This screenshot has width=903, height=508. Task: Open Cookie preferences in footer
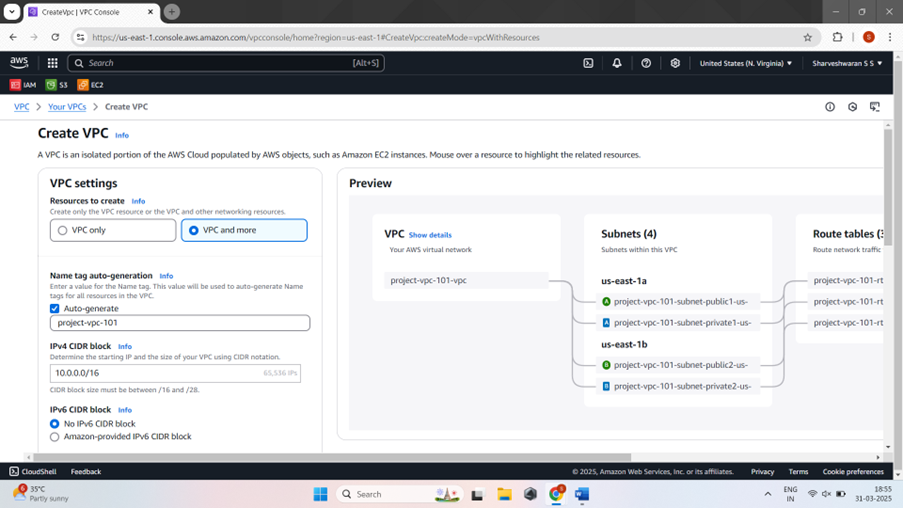tap(853, 472)
